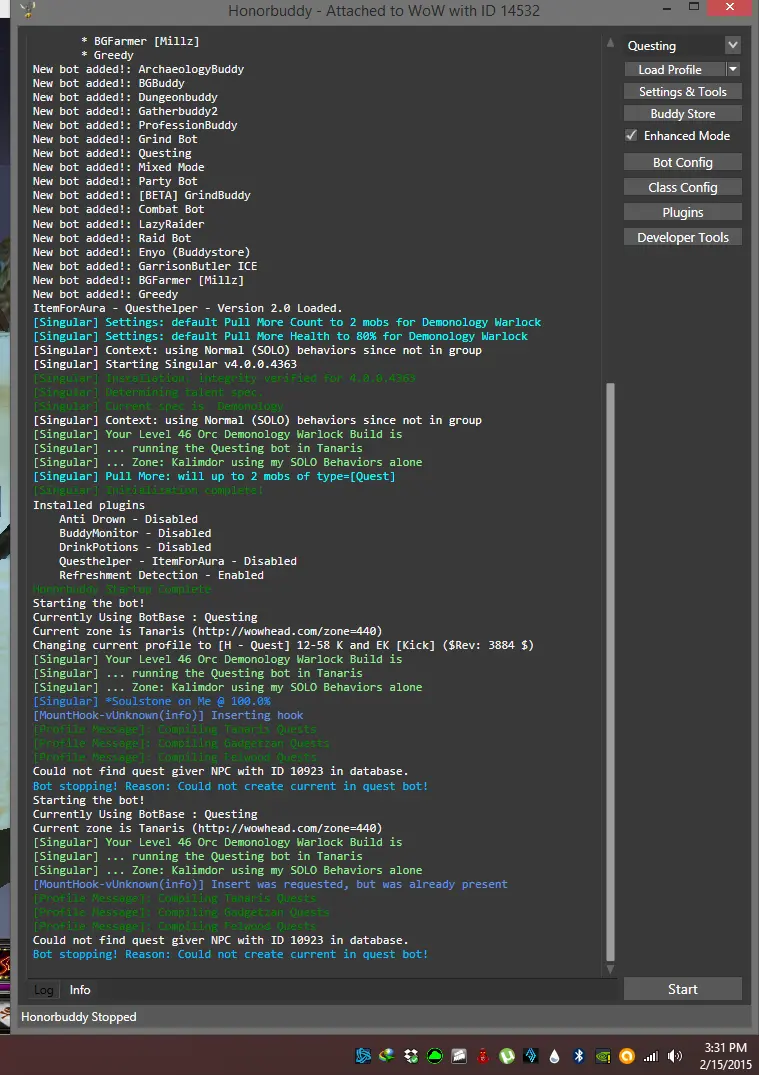
Task: Toggle the Enhanced Mode checkbox
Action: [631, 136]
